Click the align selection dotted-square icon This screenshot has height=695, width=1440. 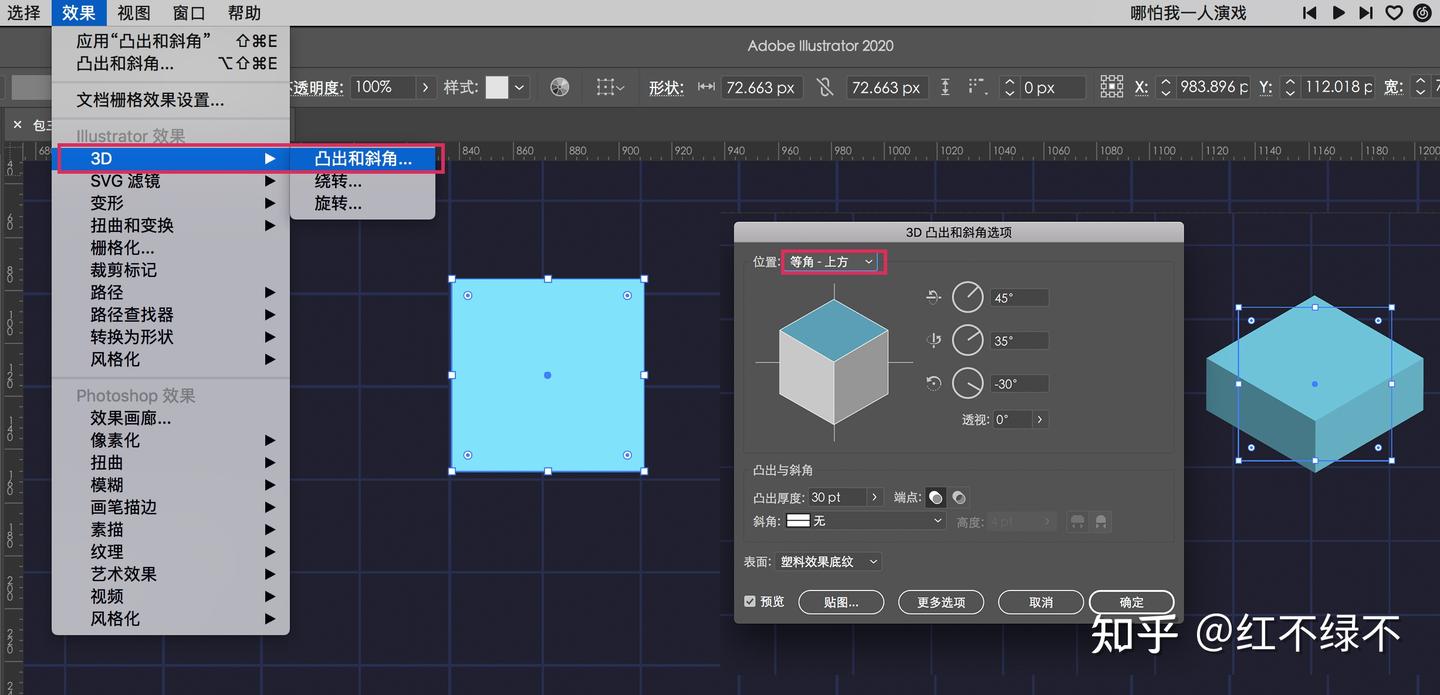click(605, 87)
